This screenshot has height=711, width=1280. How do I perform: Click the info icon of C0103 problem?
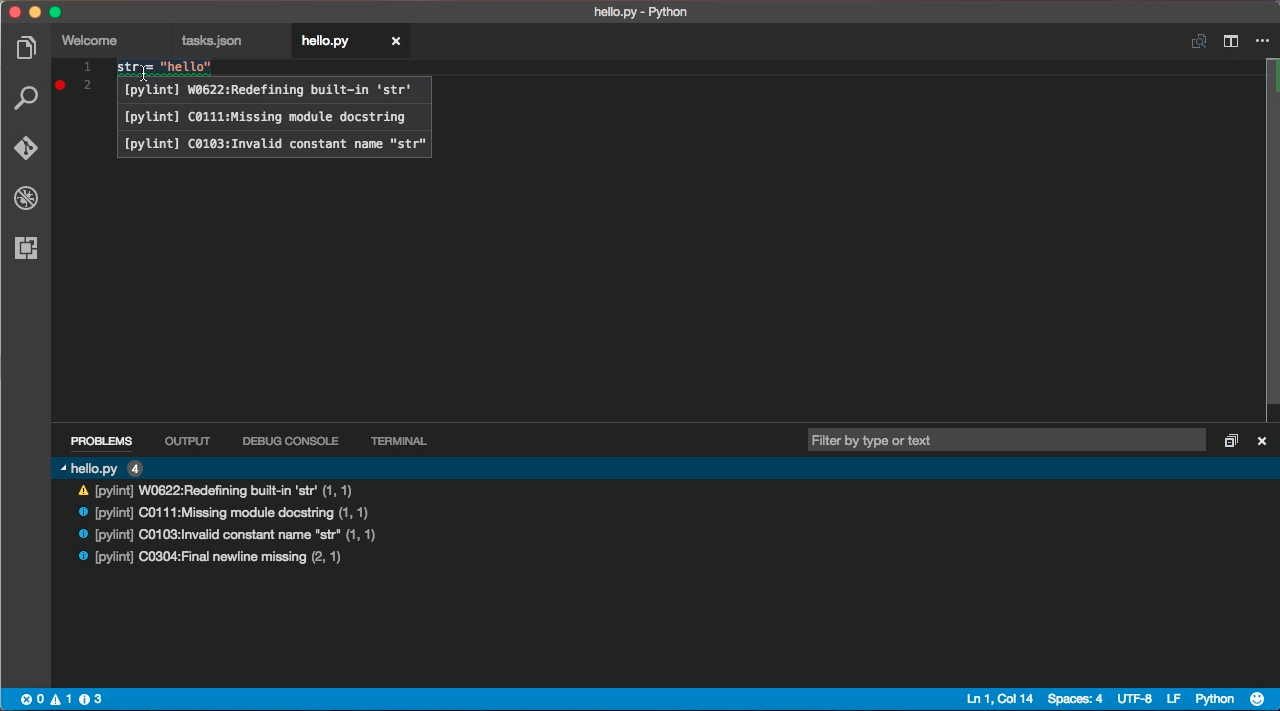tap(84, 534)
